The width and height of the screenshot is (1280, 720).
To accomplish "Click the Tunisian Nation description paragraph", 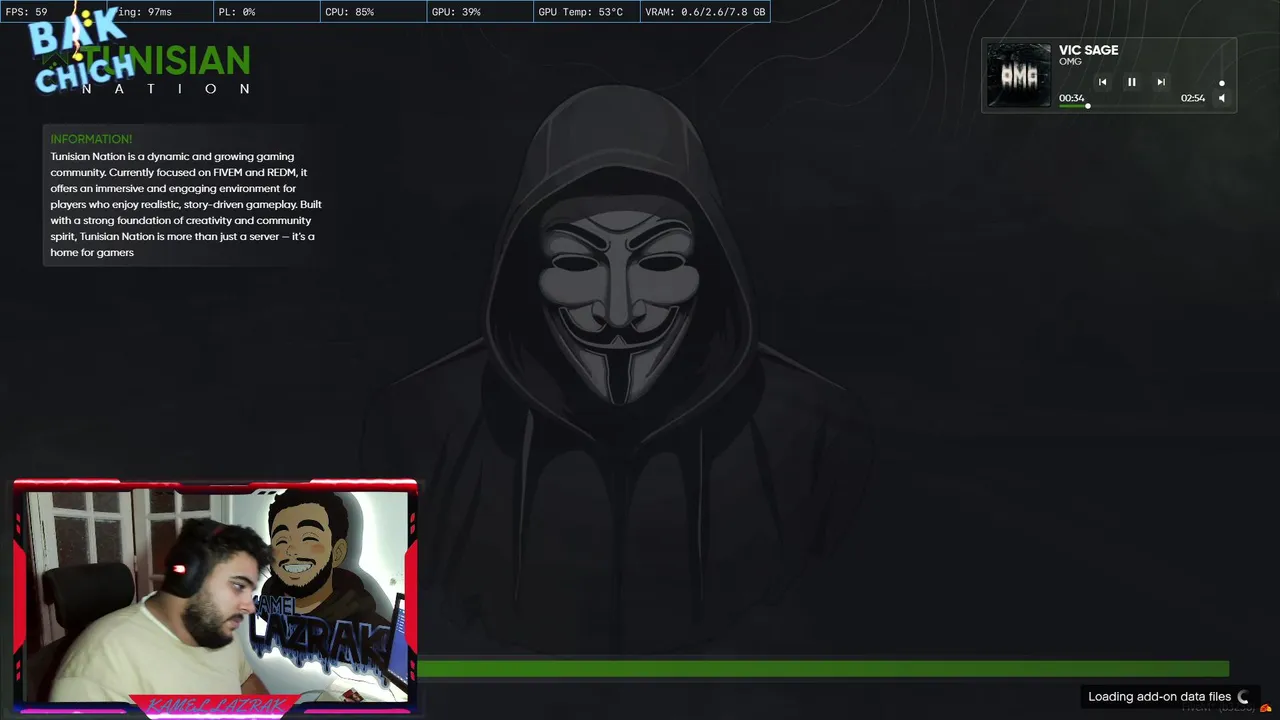I will click(186, 204).
